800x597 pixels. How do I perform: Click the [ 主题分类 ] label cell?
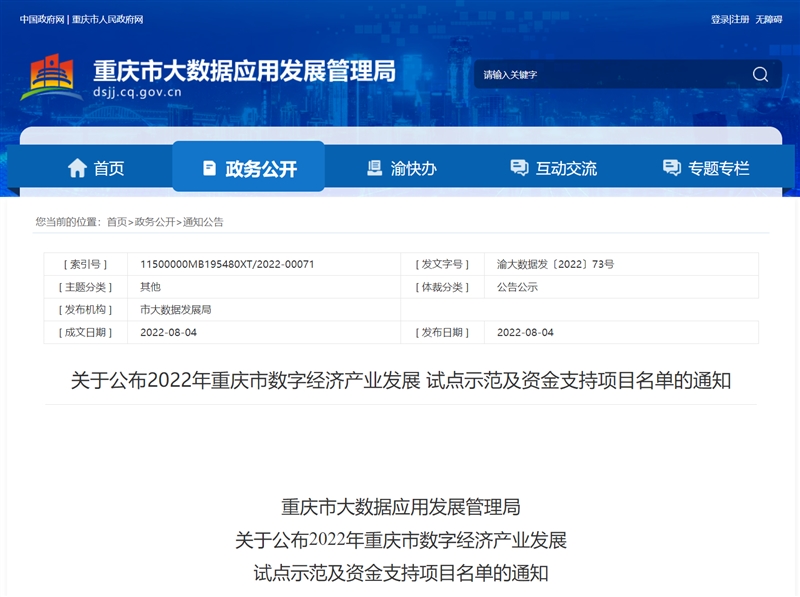pyautogui.click(x=85, y=287)
